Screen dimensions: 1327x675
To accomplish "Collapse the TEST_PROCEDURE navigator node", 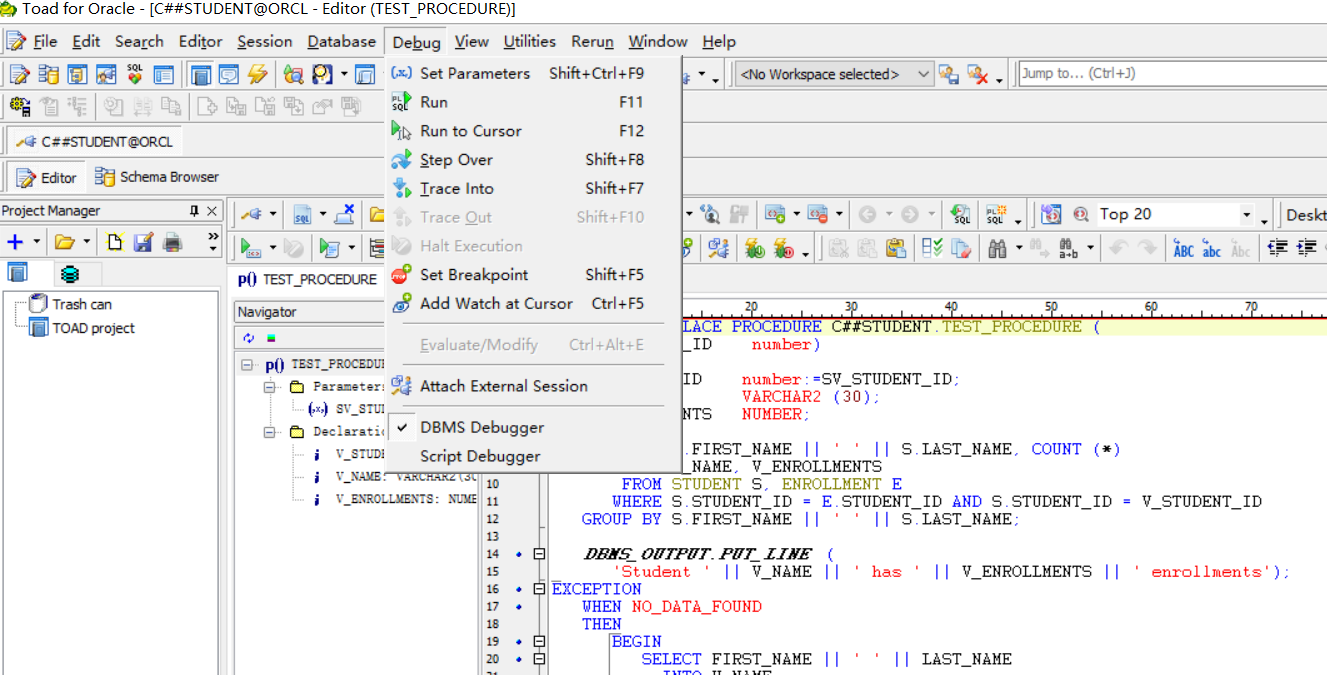I will 247,365.
